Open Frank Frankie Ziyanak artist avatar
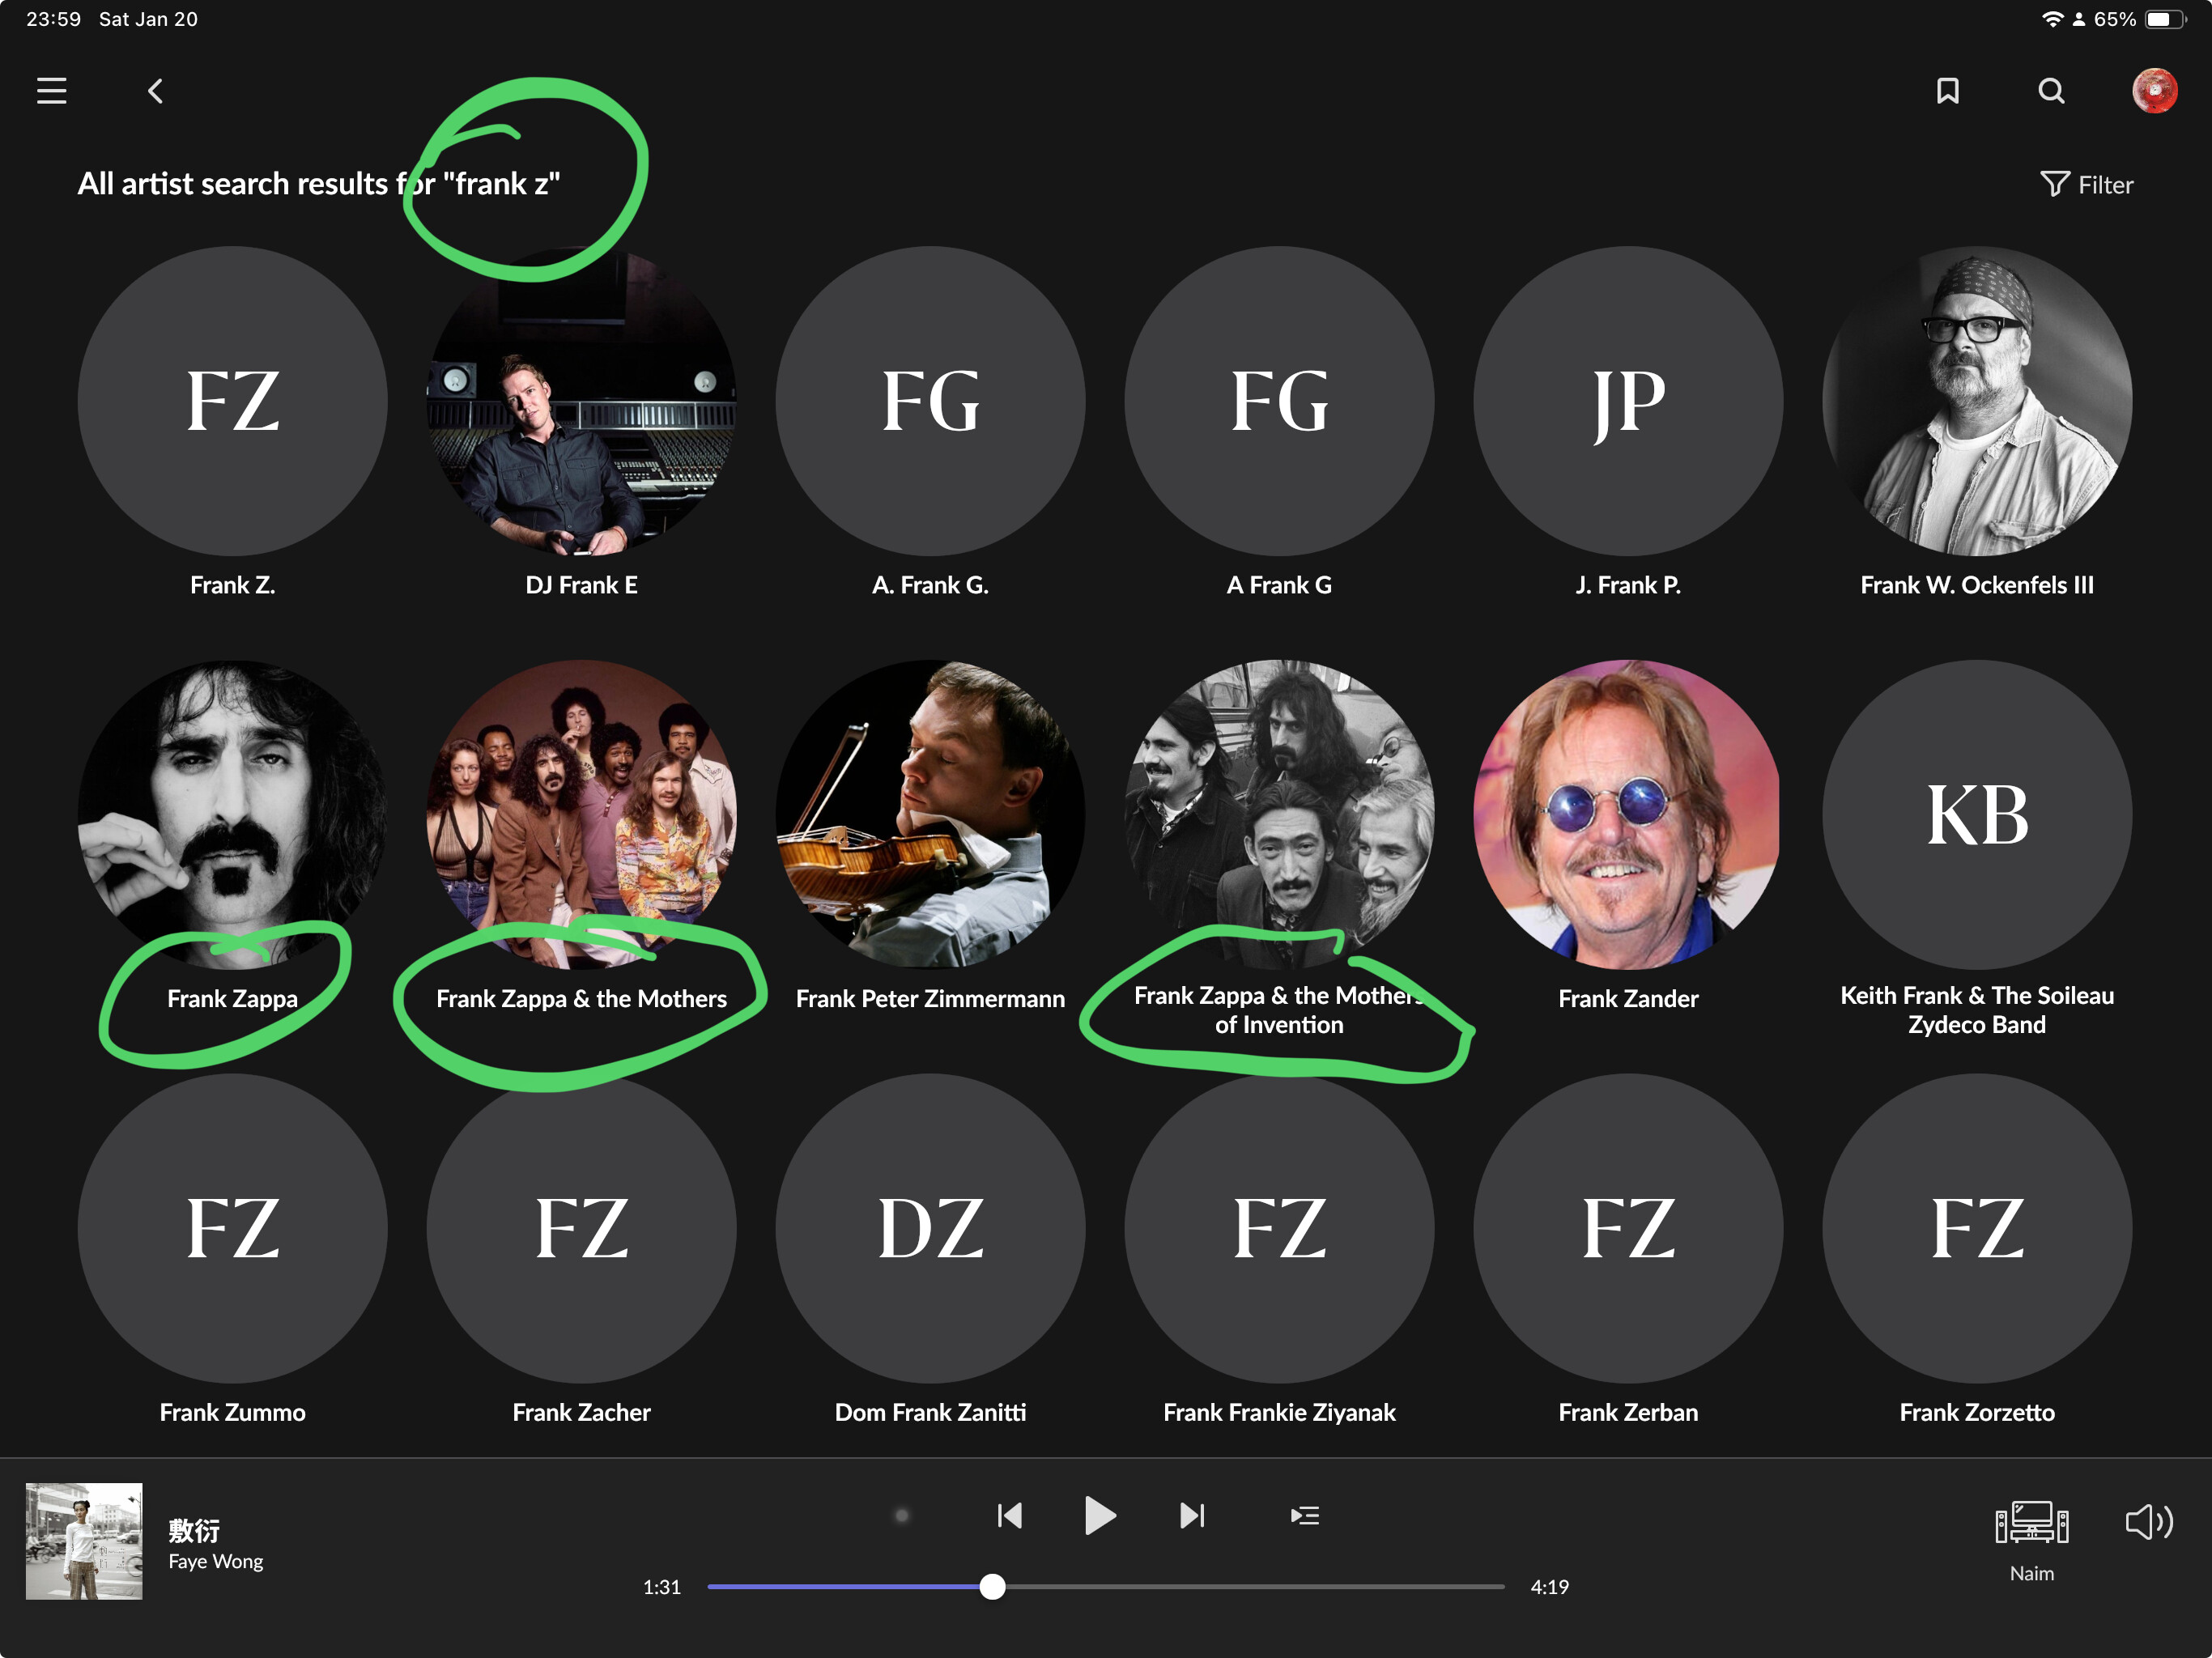 [1279, 1228]
